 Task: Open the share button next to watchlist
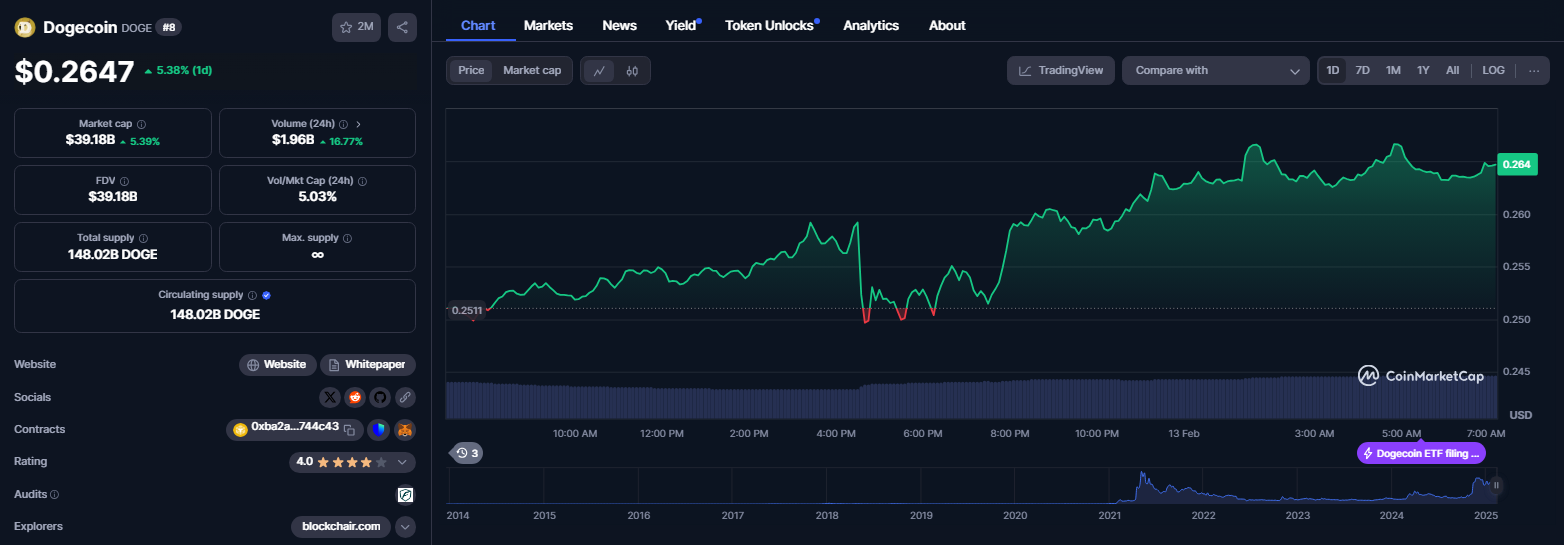(402, 27)
